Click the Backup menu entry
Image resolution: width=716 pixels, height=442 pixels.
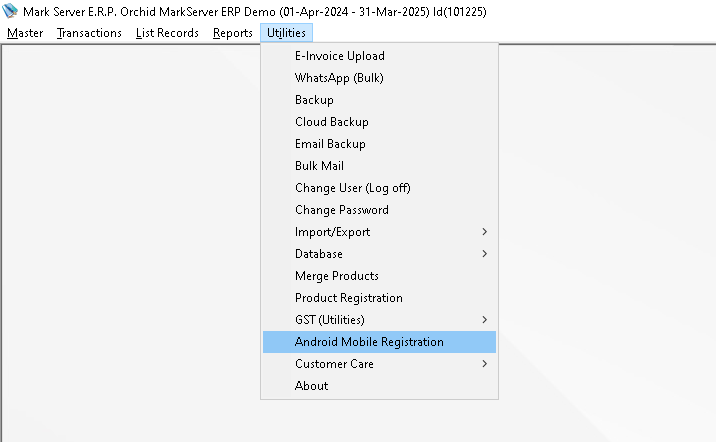pyautogui.click(x=379, y=100)
